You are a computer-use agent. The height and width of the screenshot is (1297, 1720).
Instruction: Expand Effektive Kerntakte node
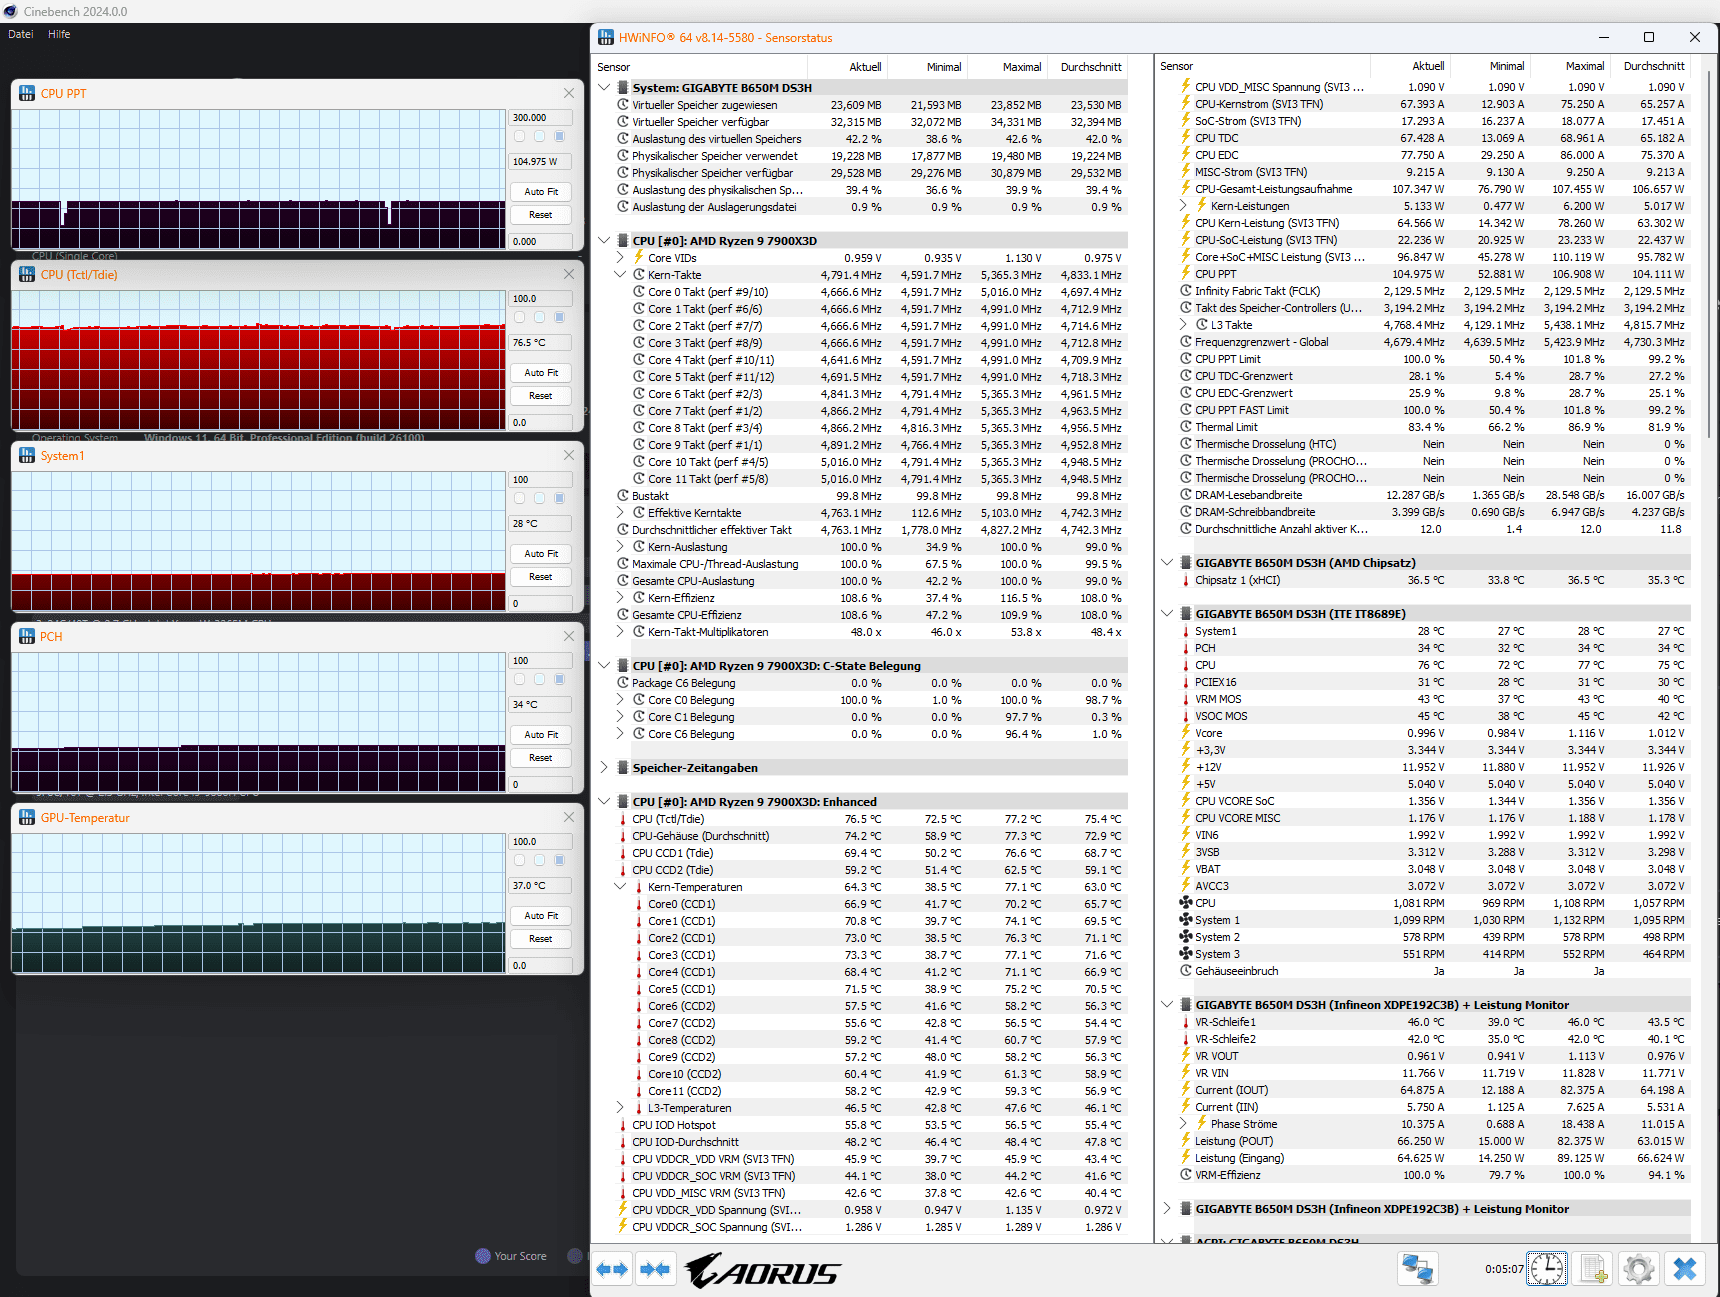coord(620,513)
